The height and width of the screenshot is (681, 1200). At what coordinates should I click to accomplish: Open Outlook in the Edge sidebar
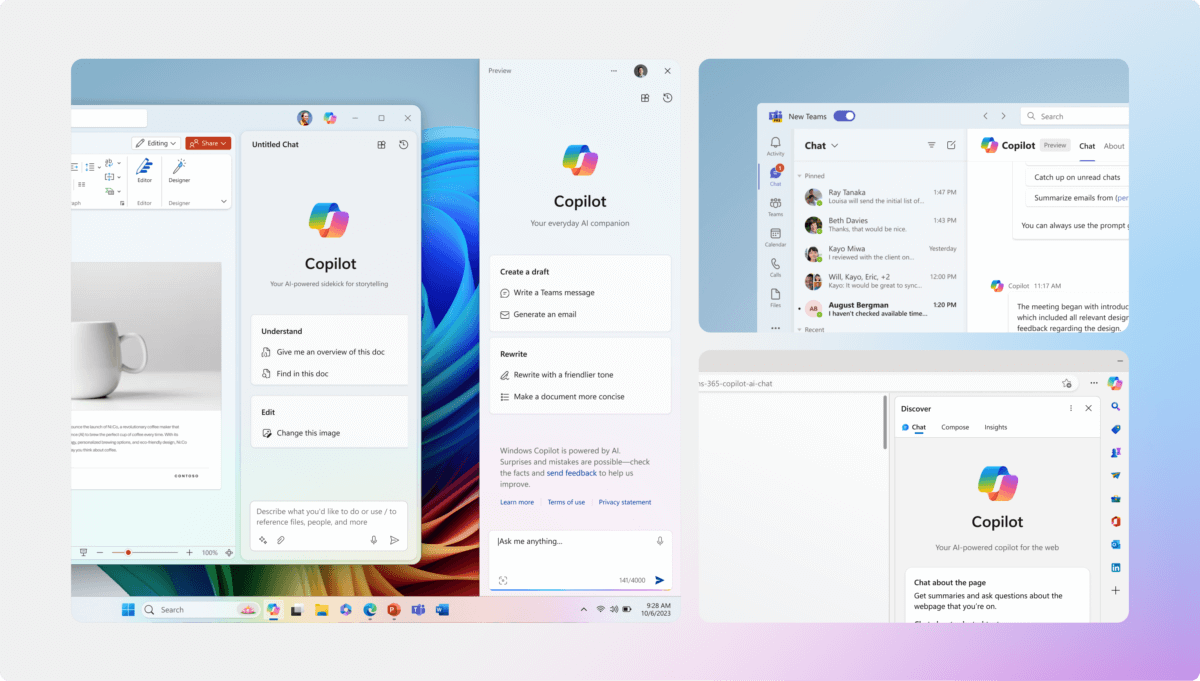point(1116,544)
